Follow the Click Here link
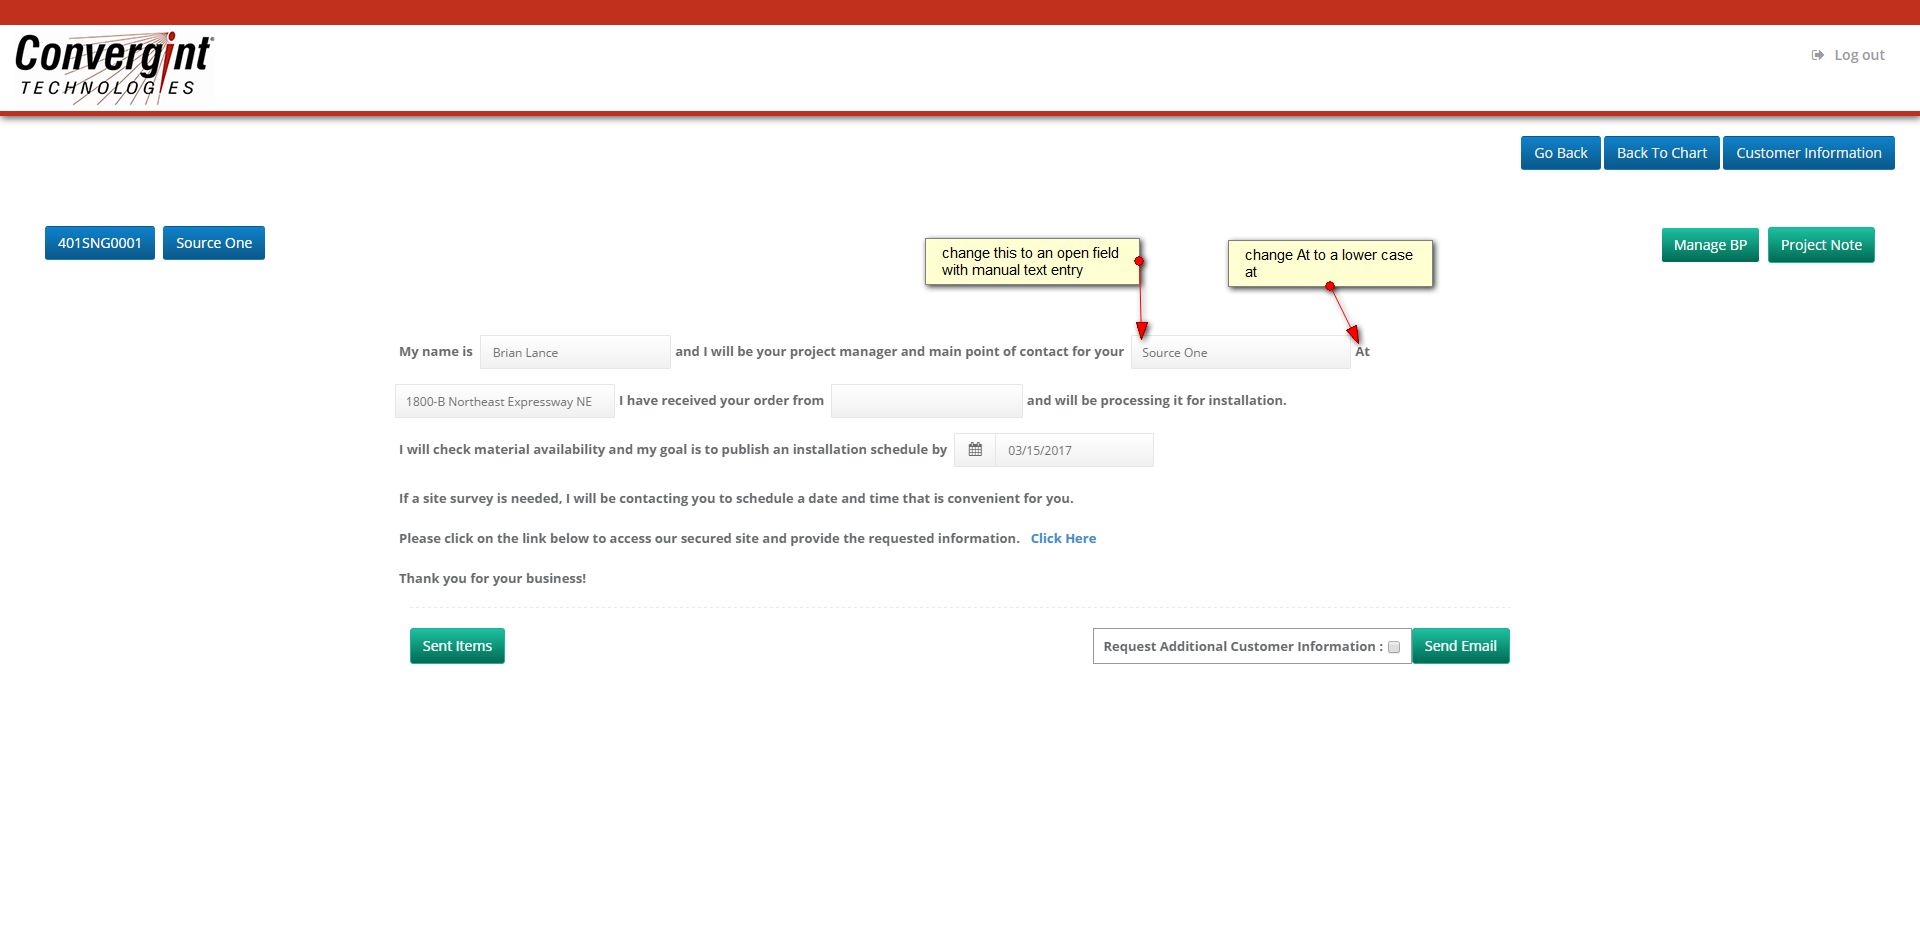 tap(1063, 538)
